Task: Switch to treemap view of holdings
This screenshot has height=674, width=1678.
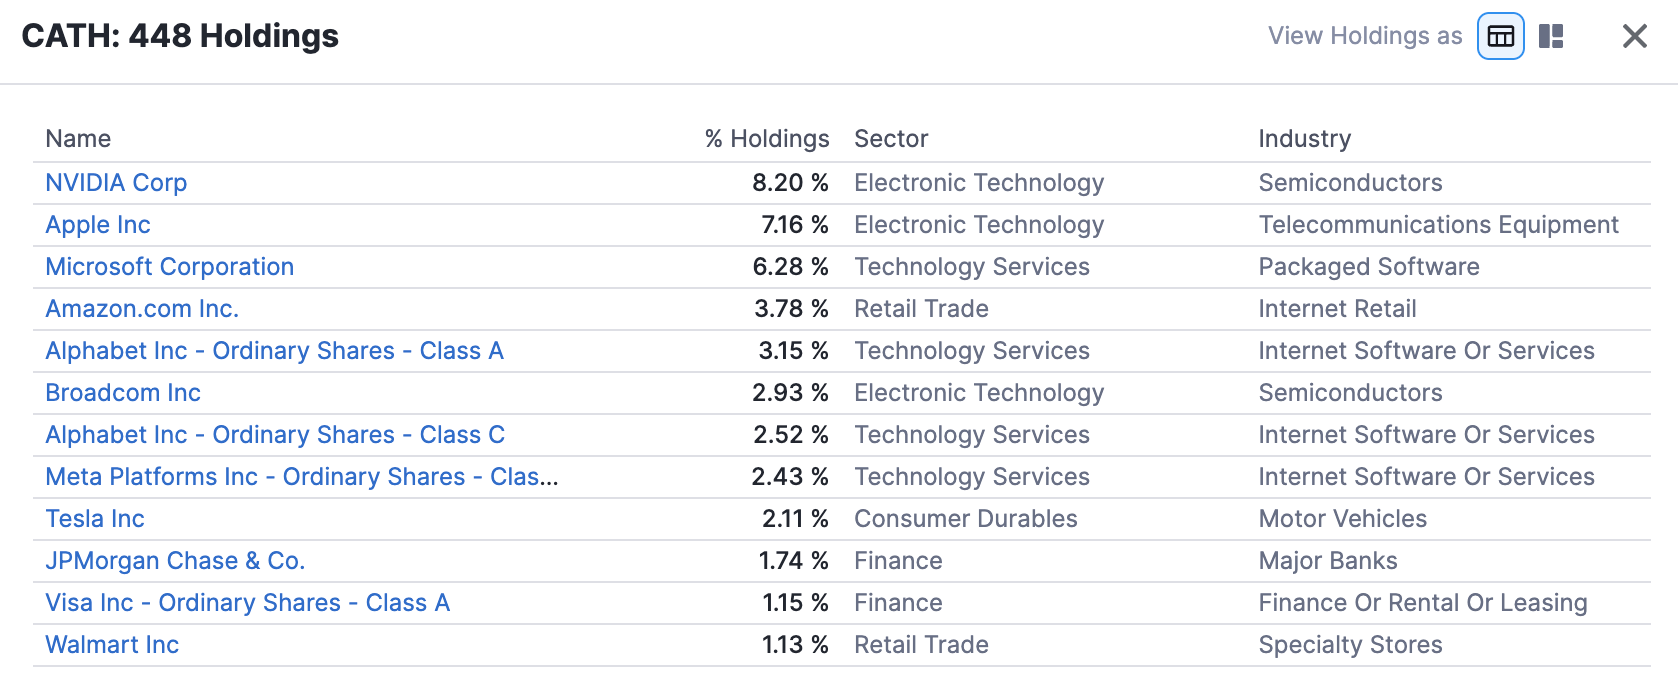Action: click(x=1551, y=36)
